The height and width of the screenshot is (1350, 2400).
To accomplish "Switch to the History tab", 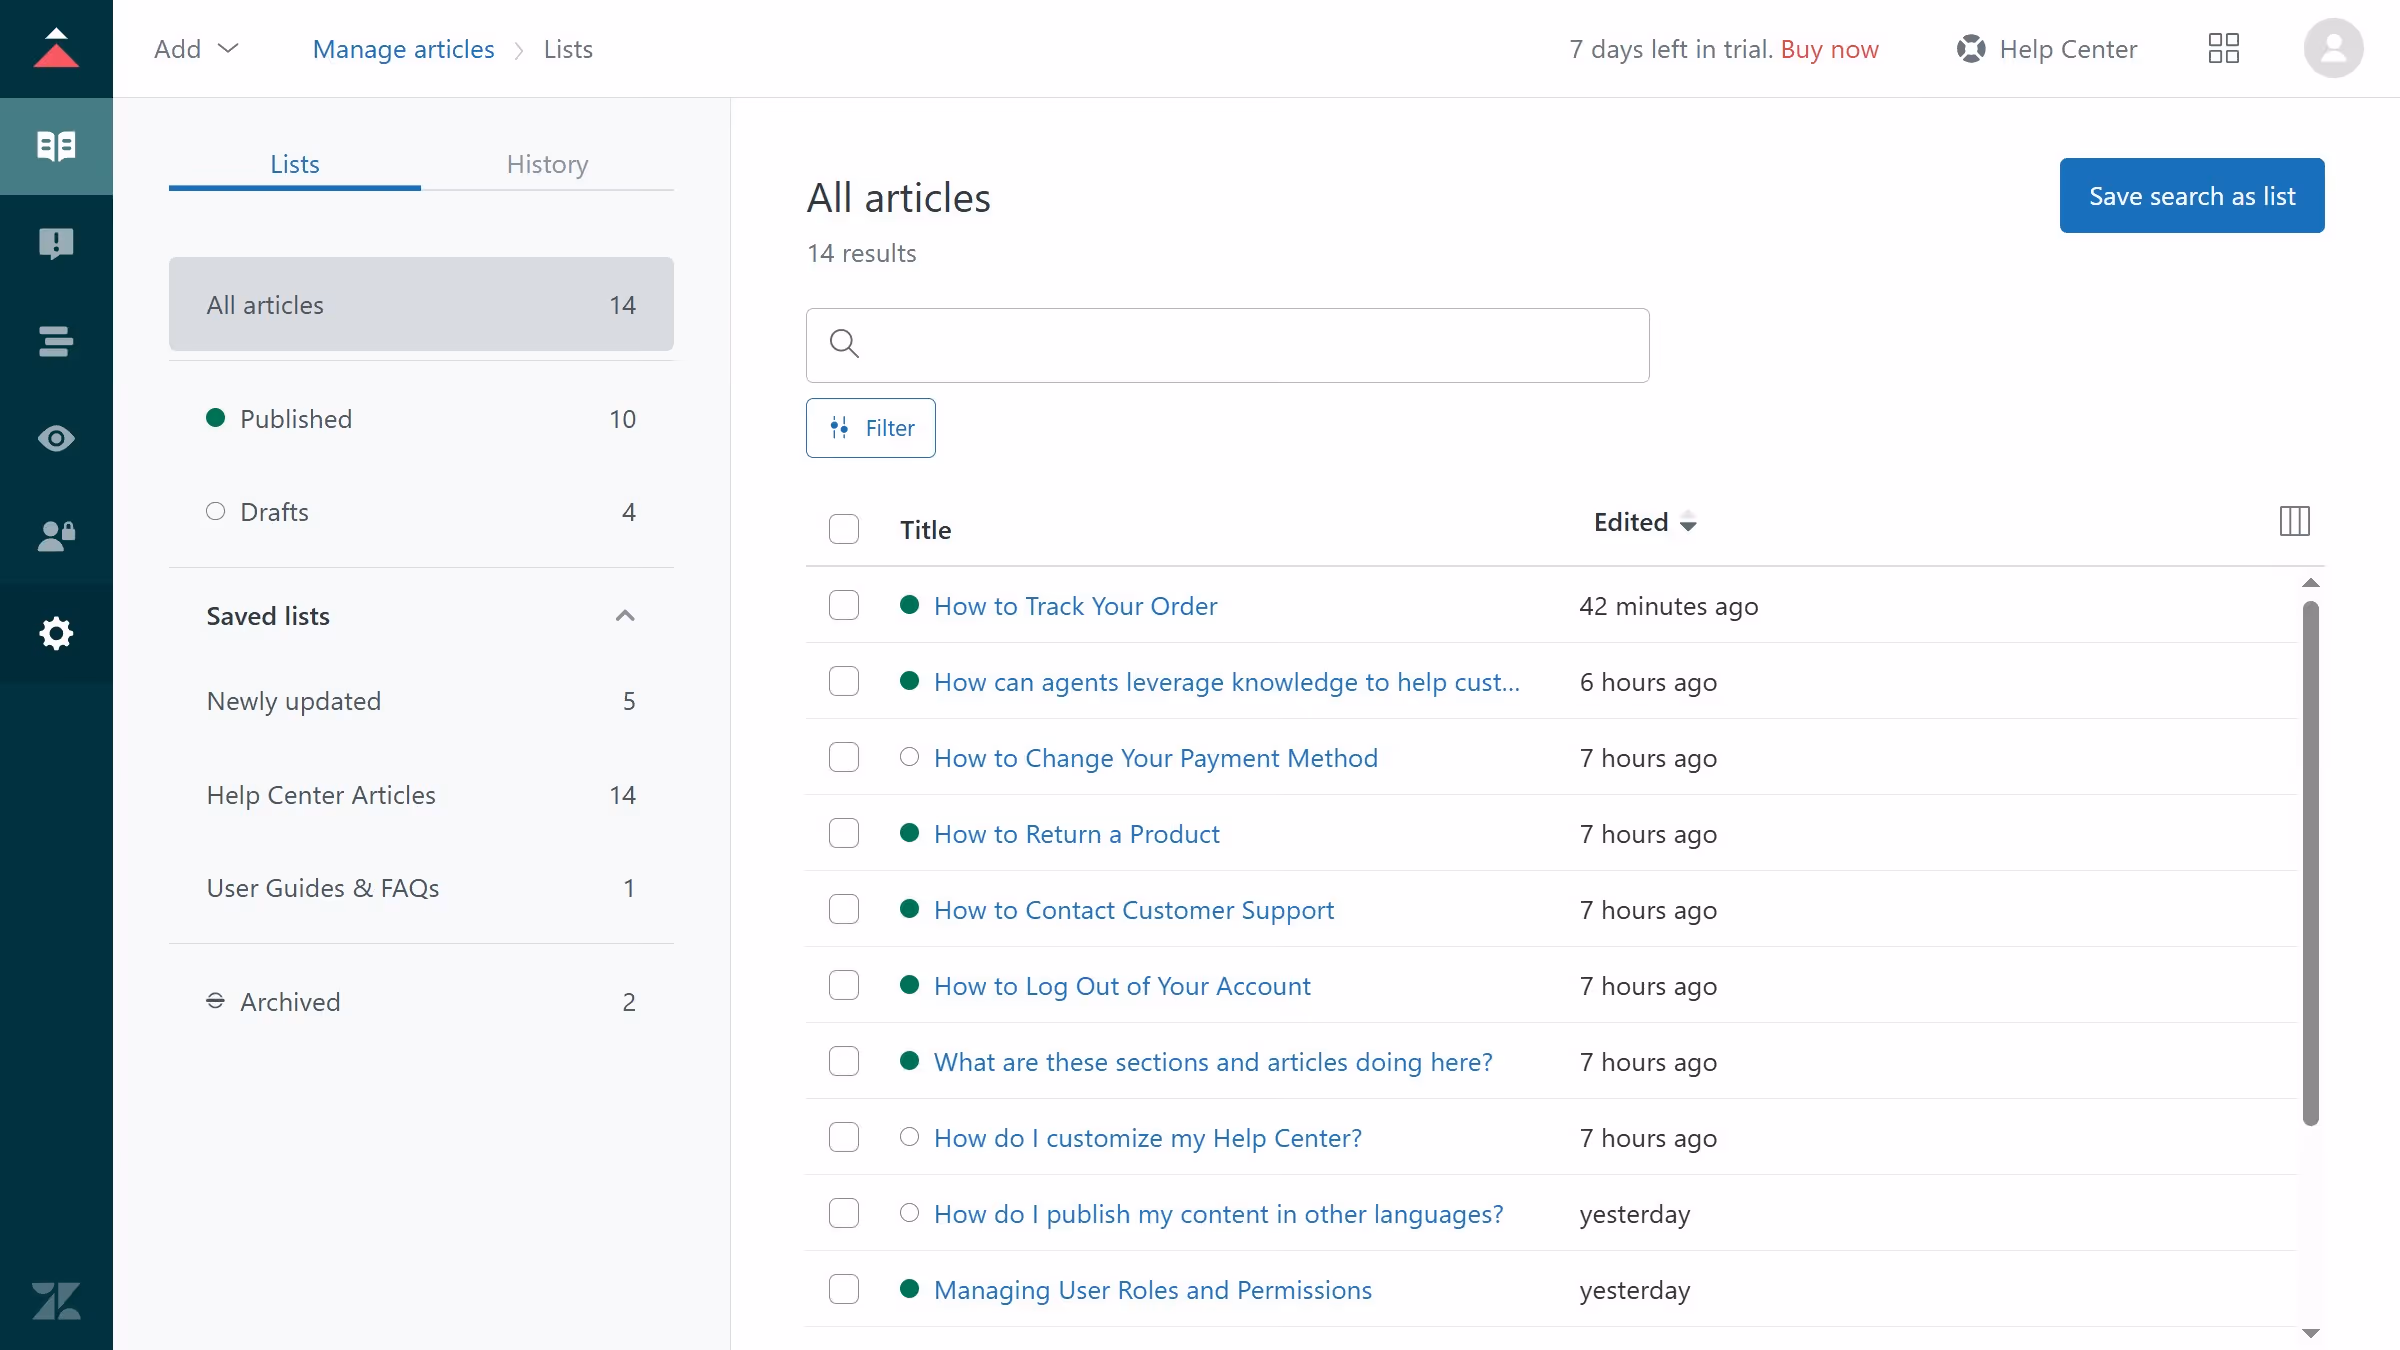I will point(547,164).
